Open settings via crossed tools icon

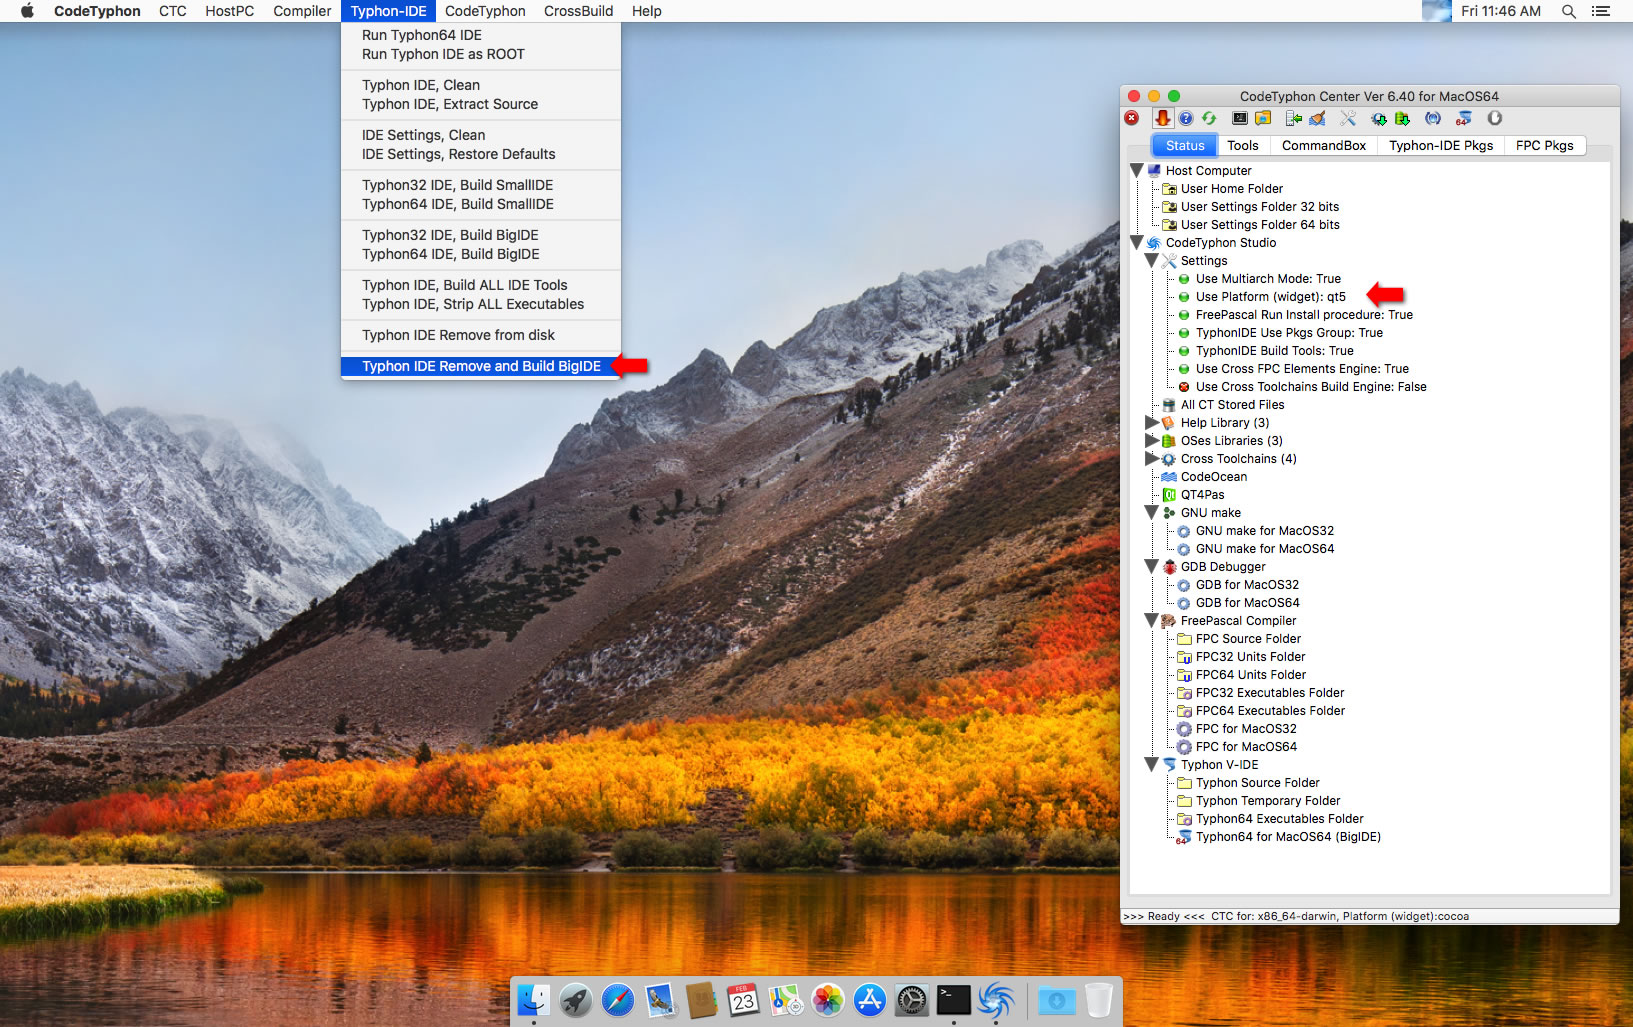pyautogui.click(x=1348, y=118)
